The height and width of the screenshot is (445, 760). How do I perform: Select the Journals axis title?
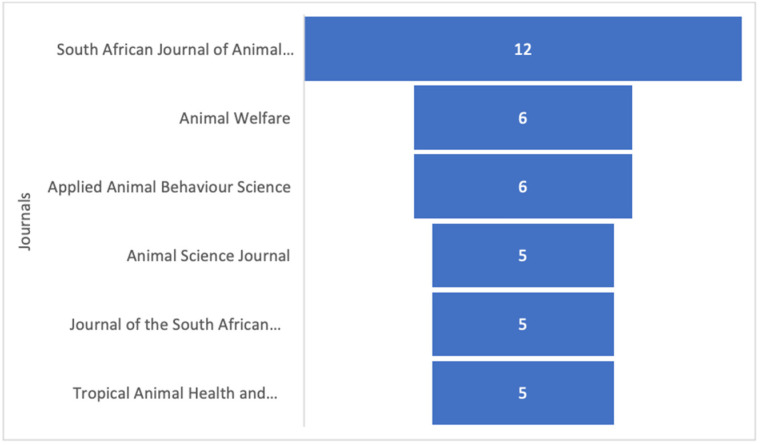pyautogui.click(x=25, y=222)
